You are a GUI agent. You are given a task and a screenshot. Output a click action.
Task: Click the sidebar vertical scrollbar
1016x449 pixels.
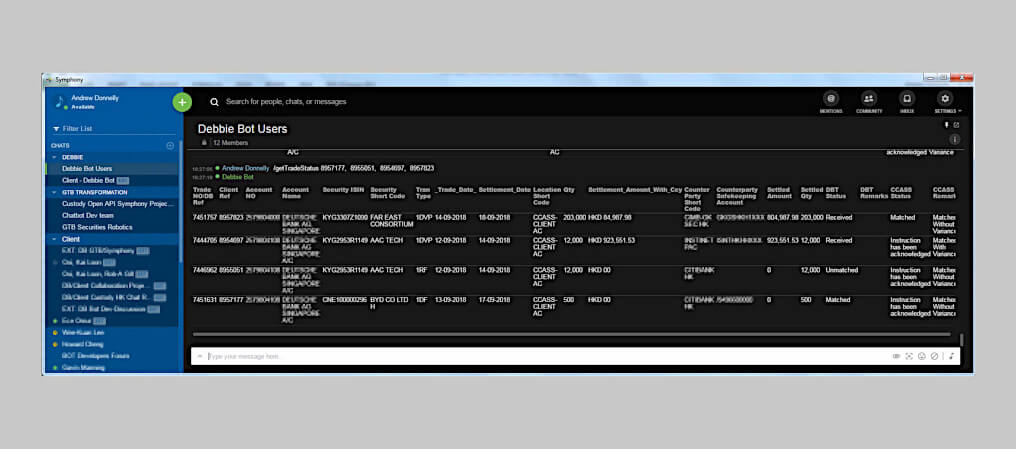pyautogui.click(x=181, y=201)
